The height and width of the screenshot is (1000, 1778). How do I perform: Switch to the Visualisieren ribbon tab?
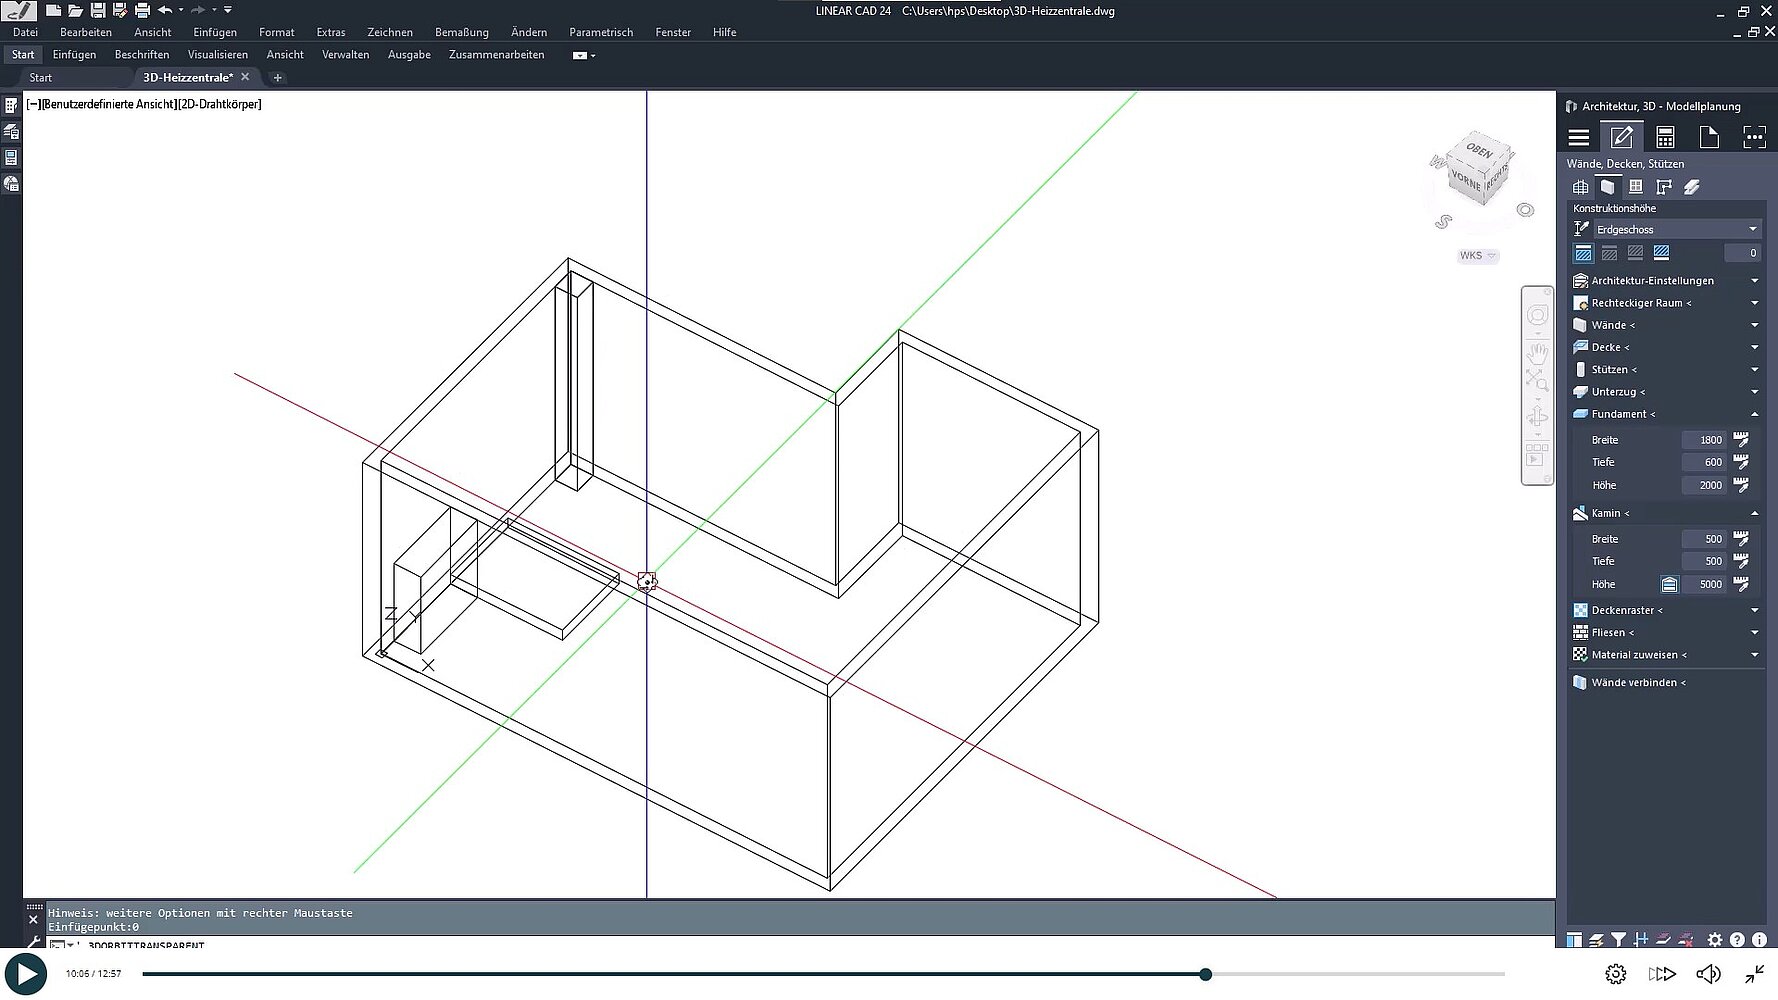click(x=217, y=55)
